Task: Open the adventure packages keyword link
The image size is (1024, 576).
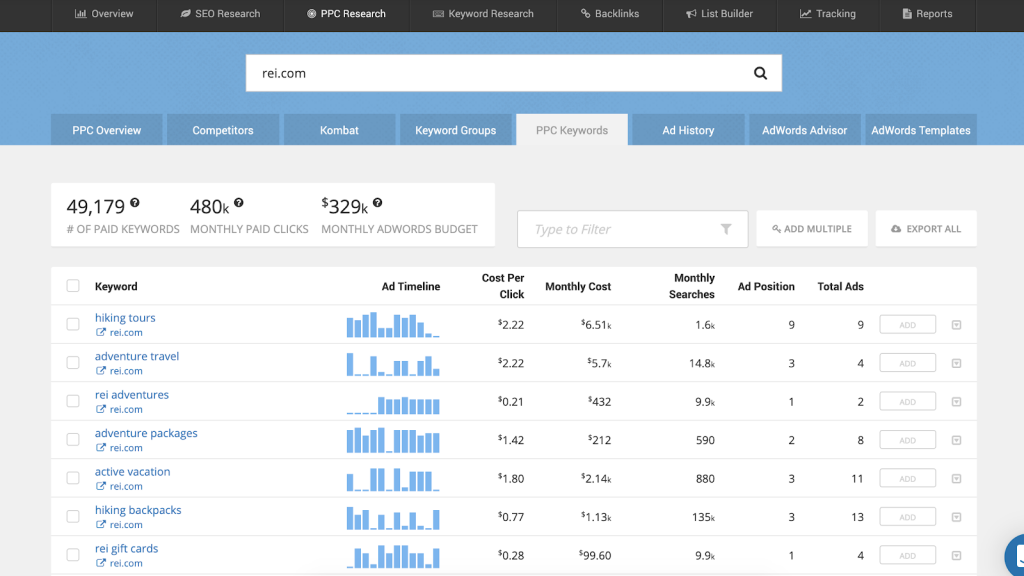Action: tap(146, 433)
